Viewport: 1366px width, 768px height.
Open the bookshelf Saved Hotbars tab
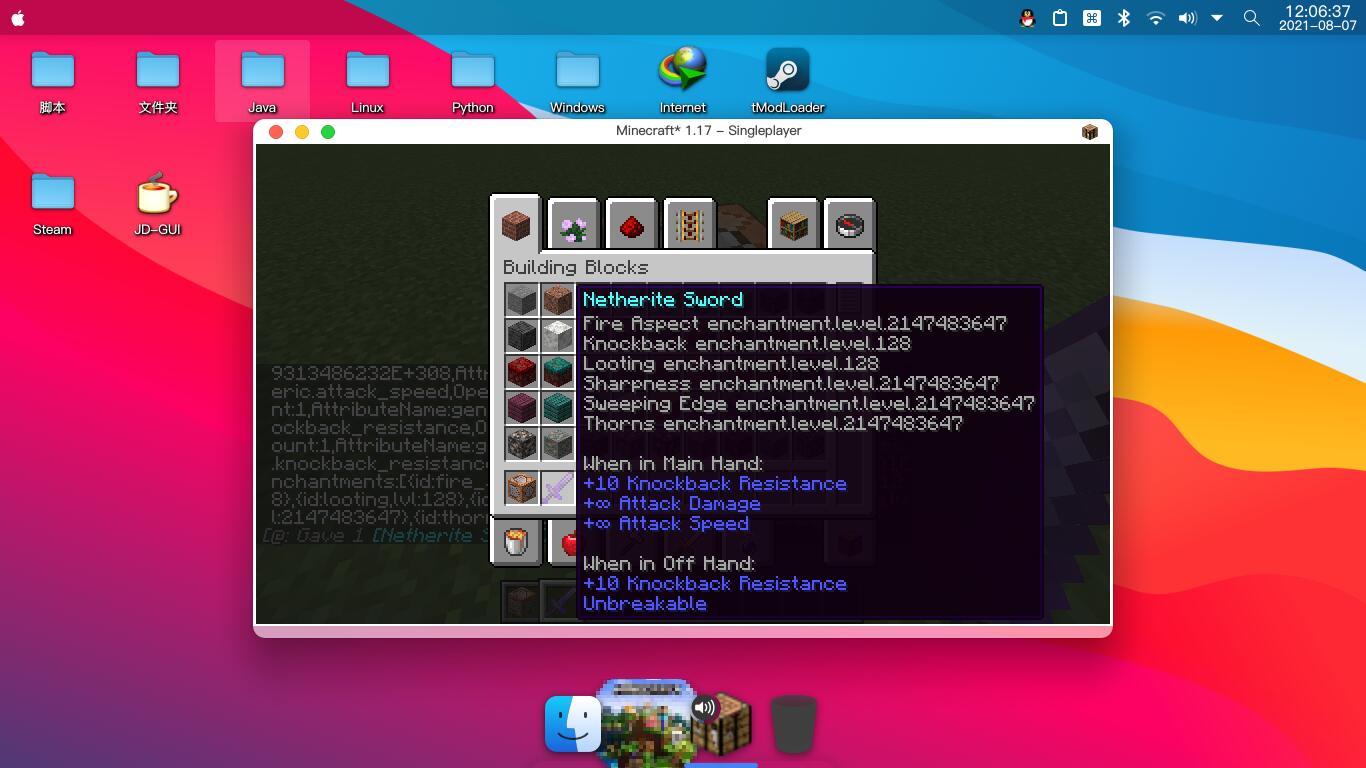[x=793, y=225]
